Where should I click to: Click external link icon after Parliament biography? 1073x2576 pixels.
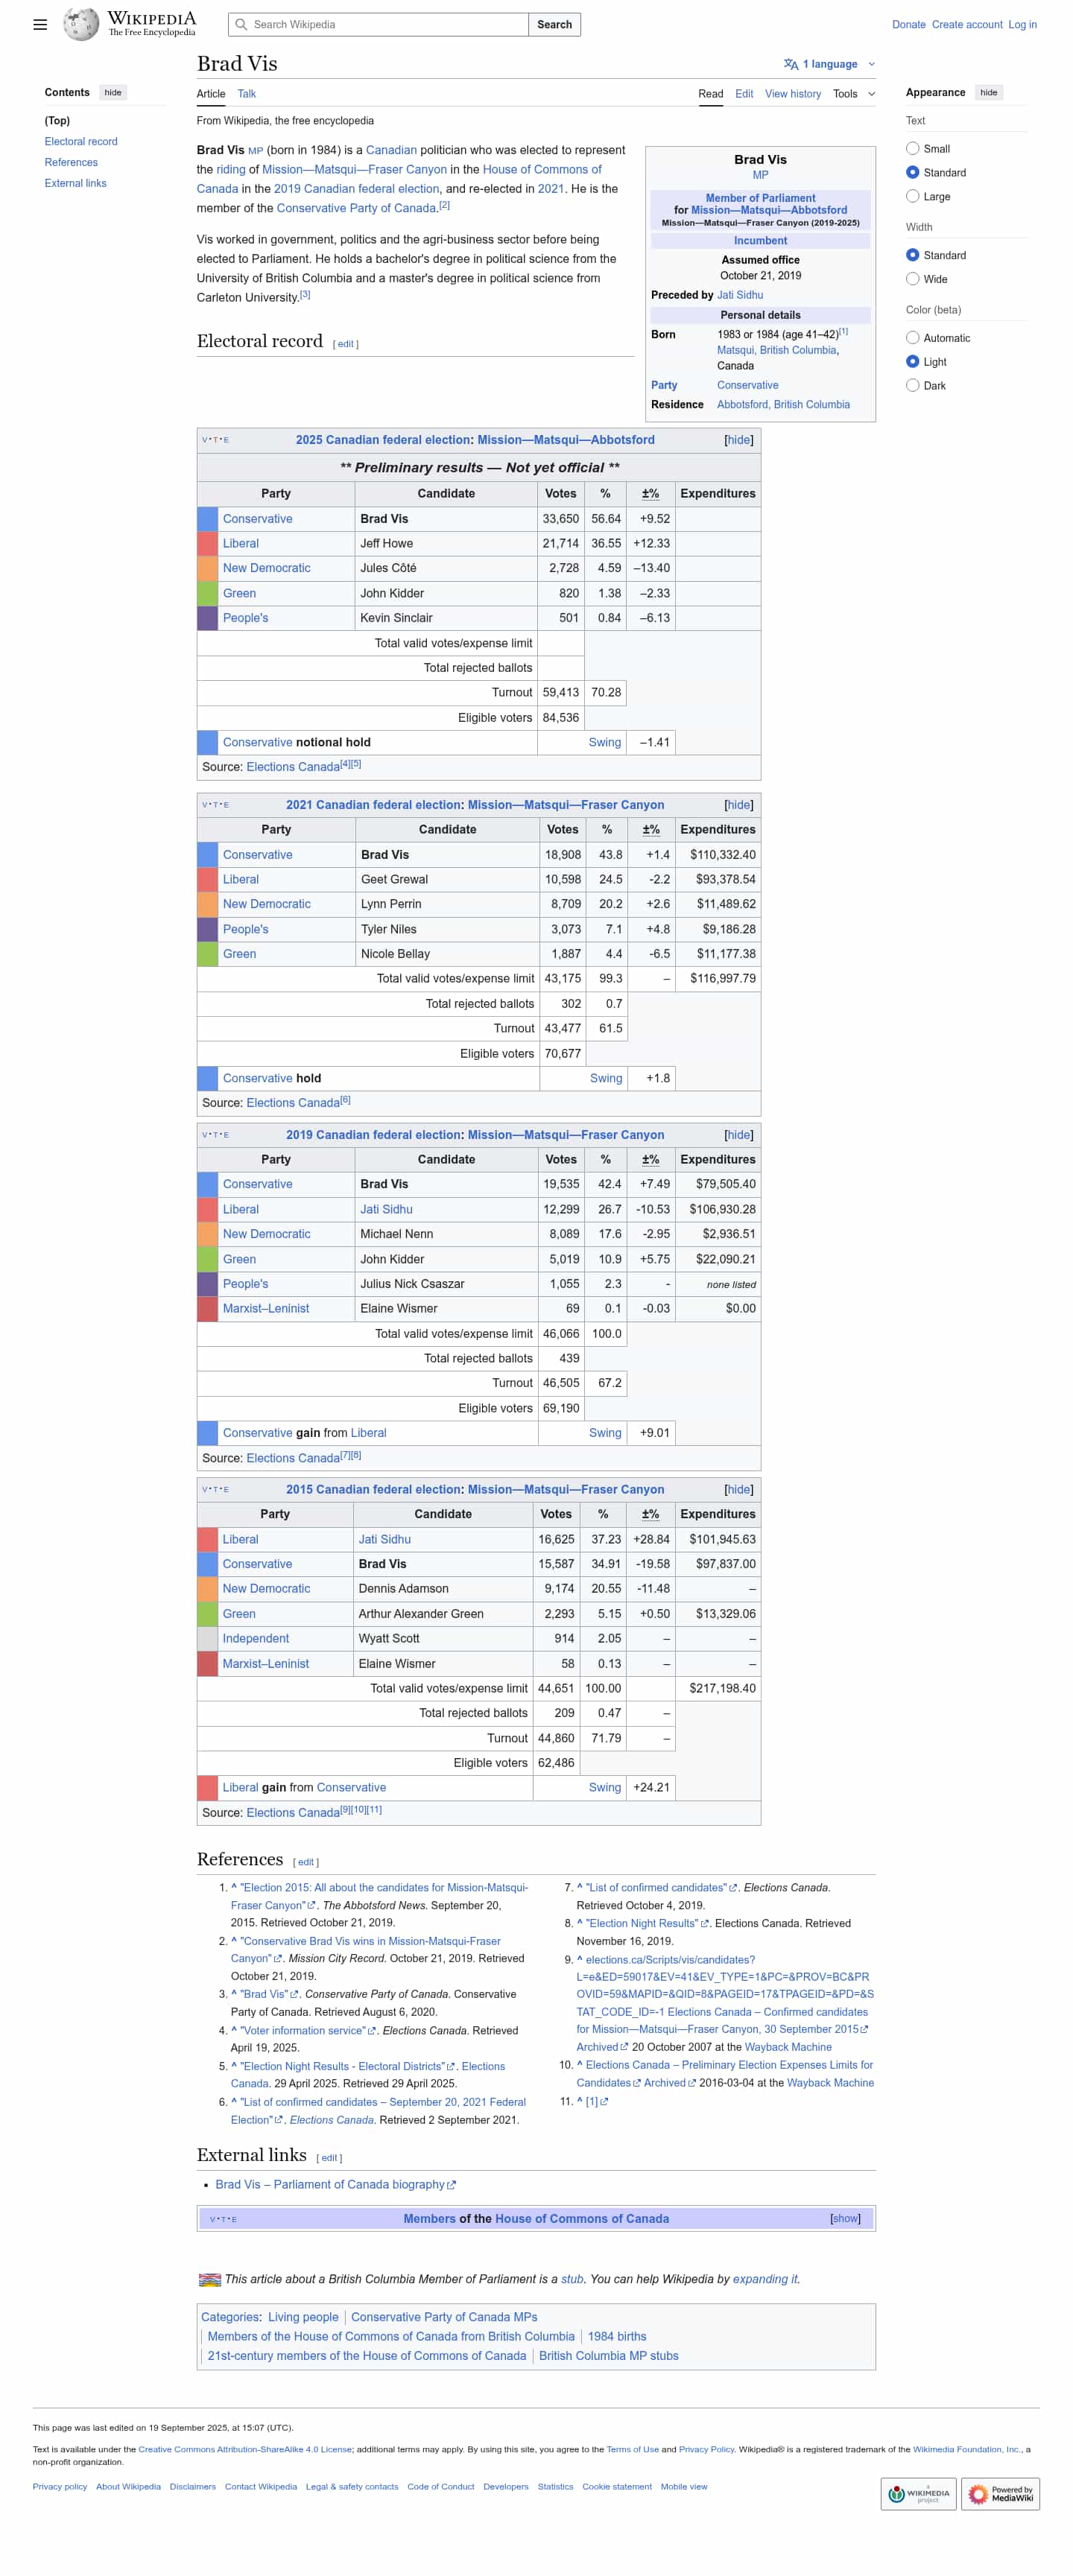tap(451, 2185)
